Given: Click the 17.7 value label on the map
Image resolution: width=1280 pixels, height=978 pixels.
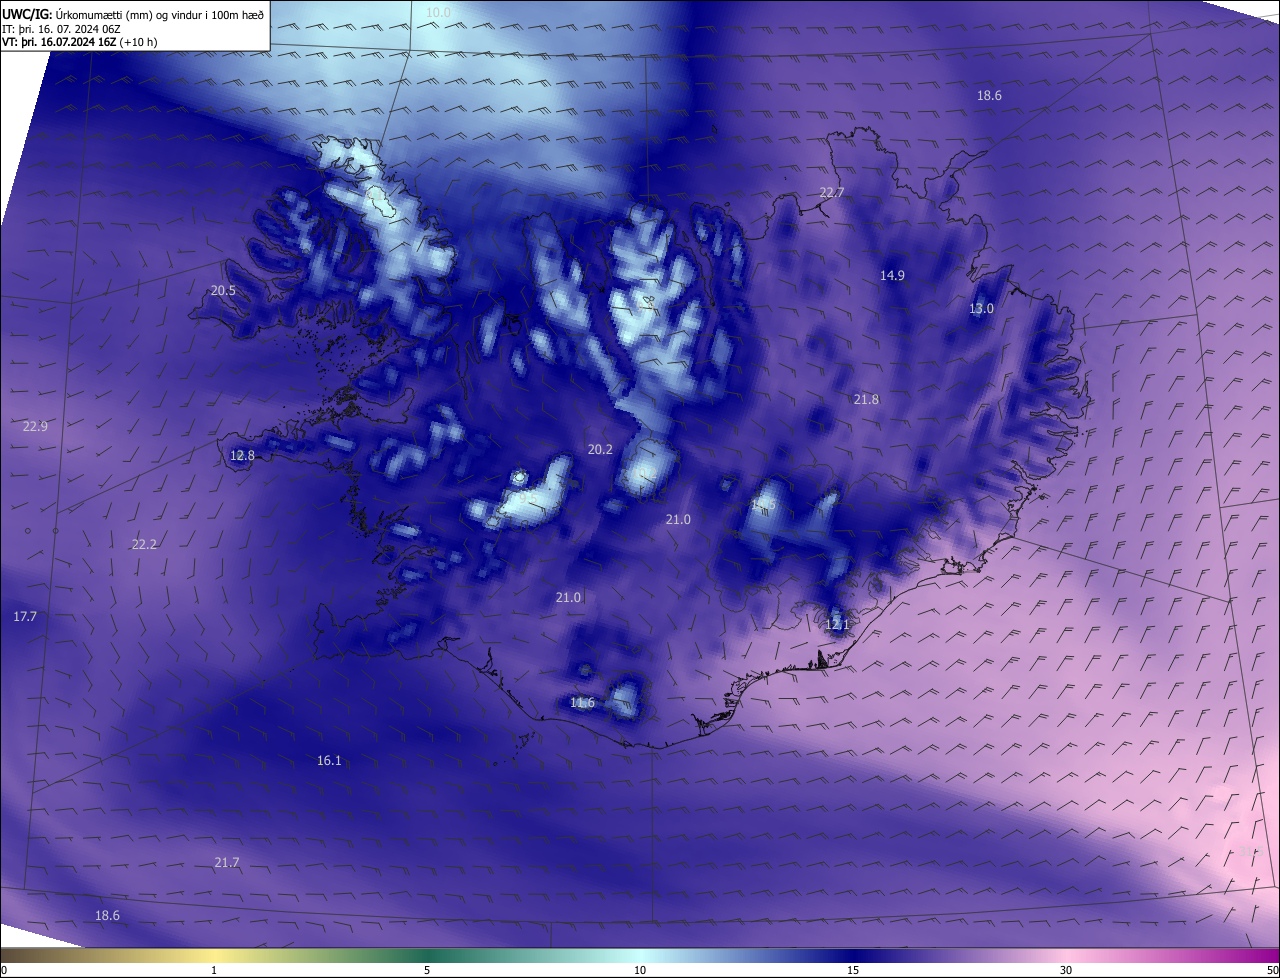Looking at the screenshot, I should pyautogui.click(x=25, y=616).
